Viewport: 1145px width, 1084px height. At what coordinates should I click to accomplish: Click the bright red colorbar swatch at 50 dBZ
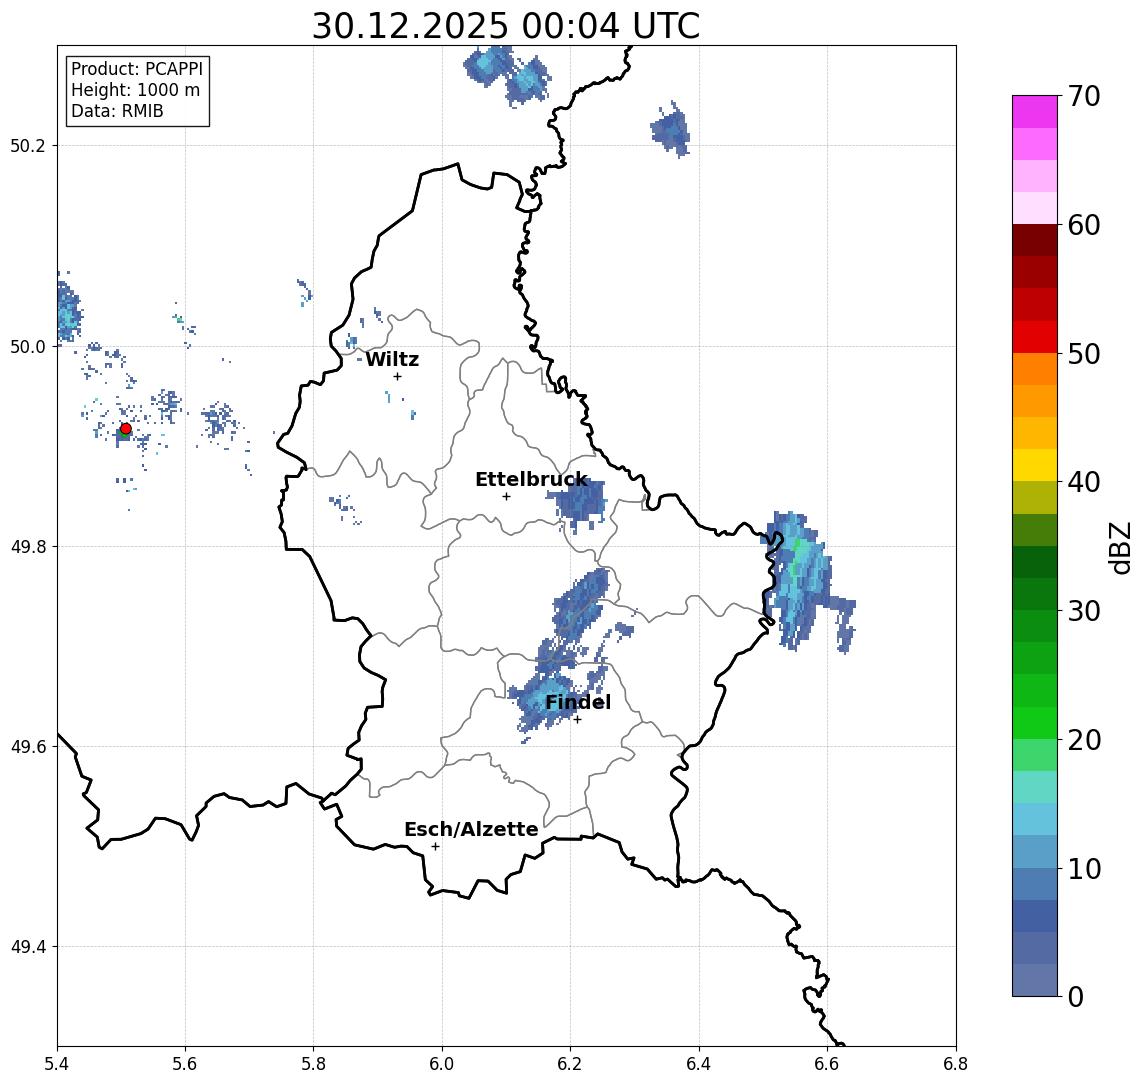[1035, 337]
